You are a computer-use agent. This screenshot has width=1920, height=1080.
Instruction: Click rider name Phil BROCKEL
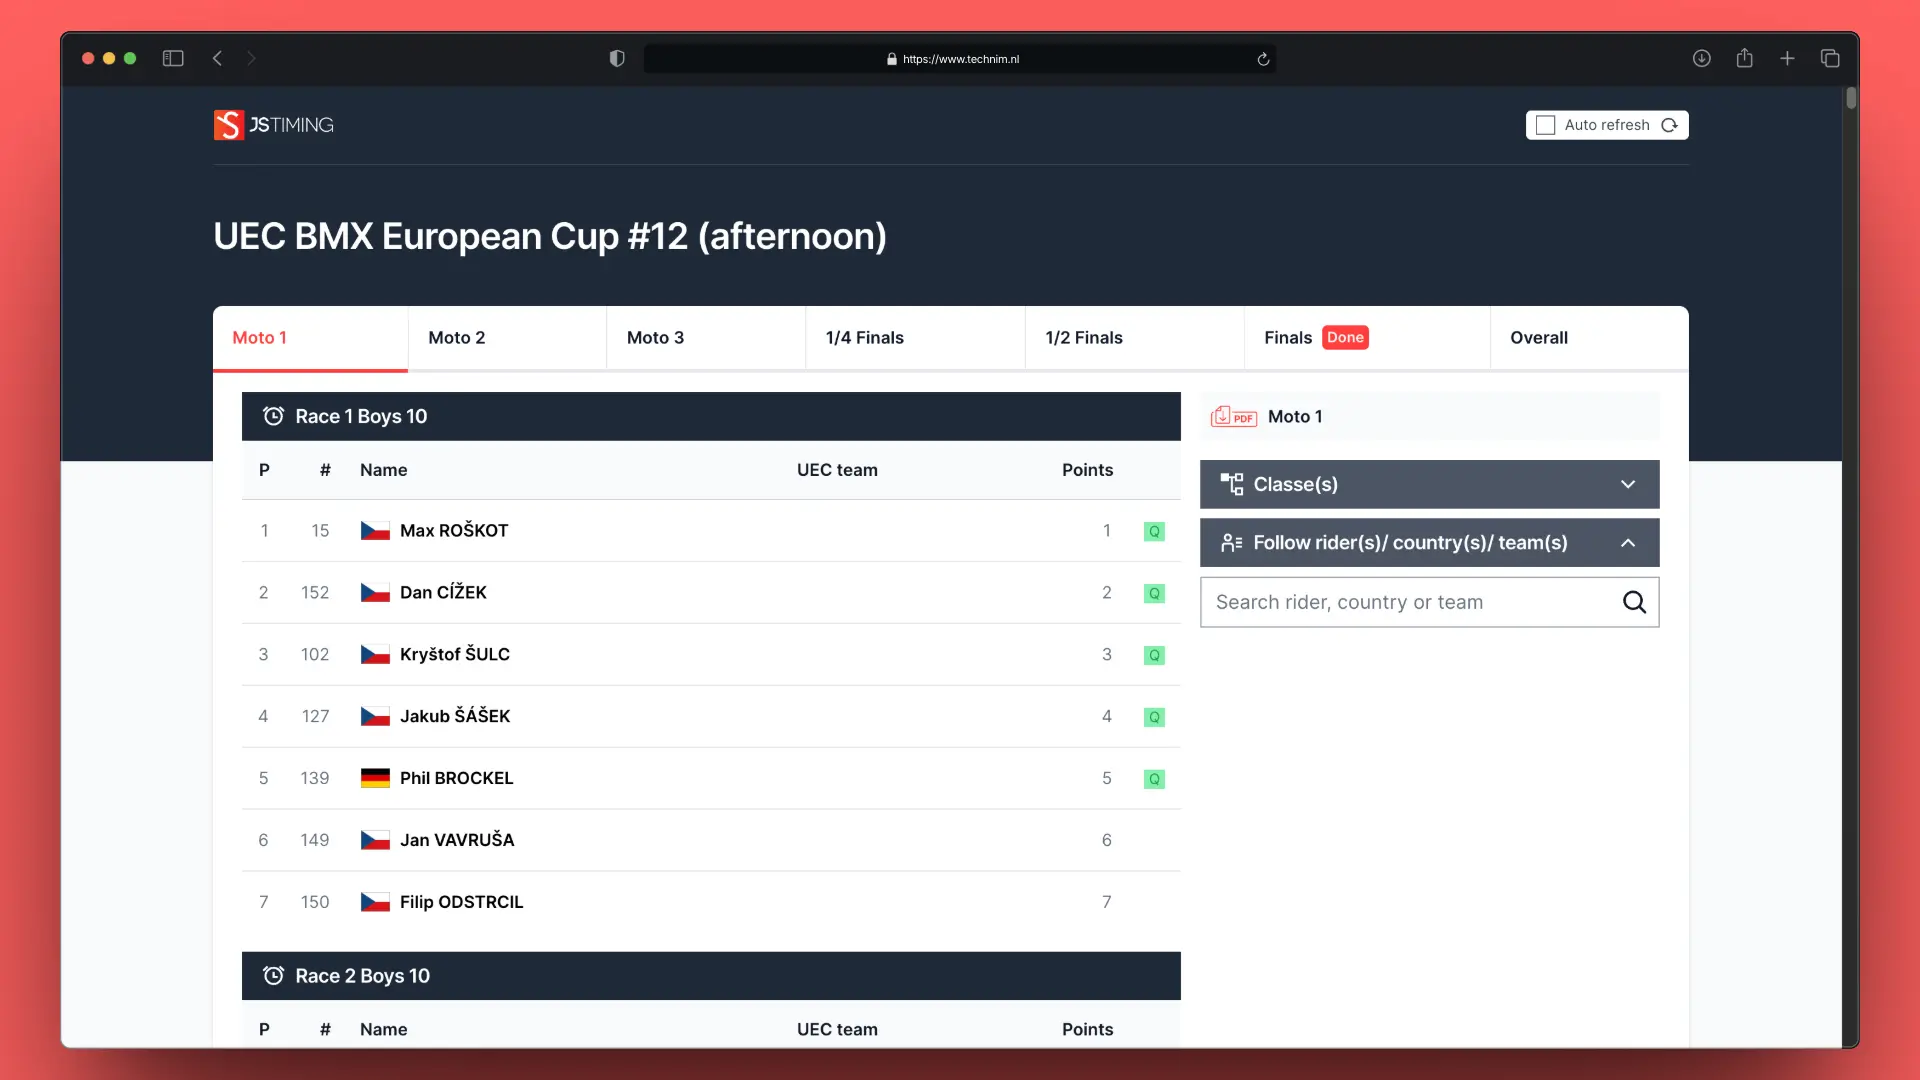456,778
